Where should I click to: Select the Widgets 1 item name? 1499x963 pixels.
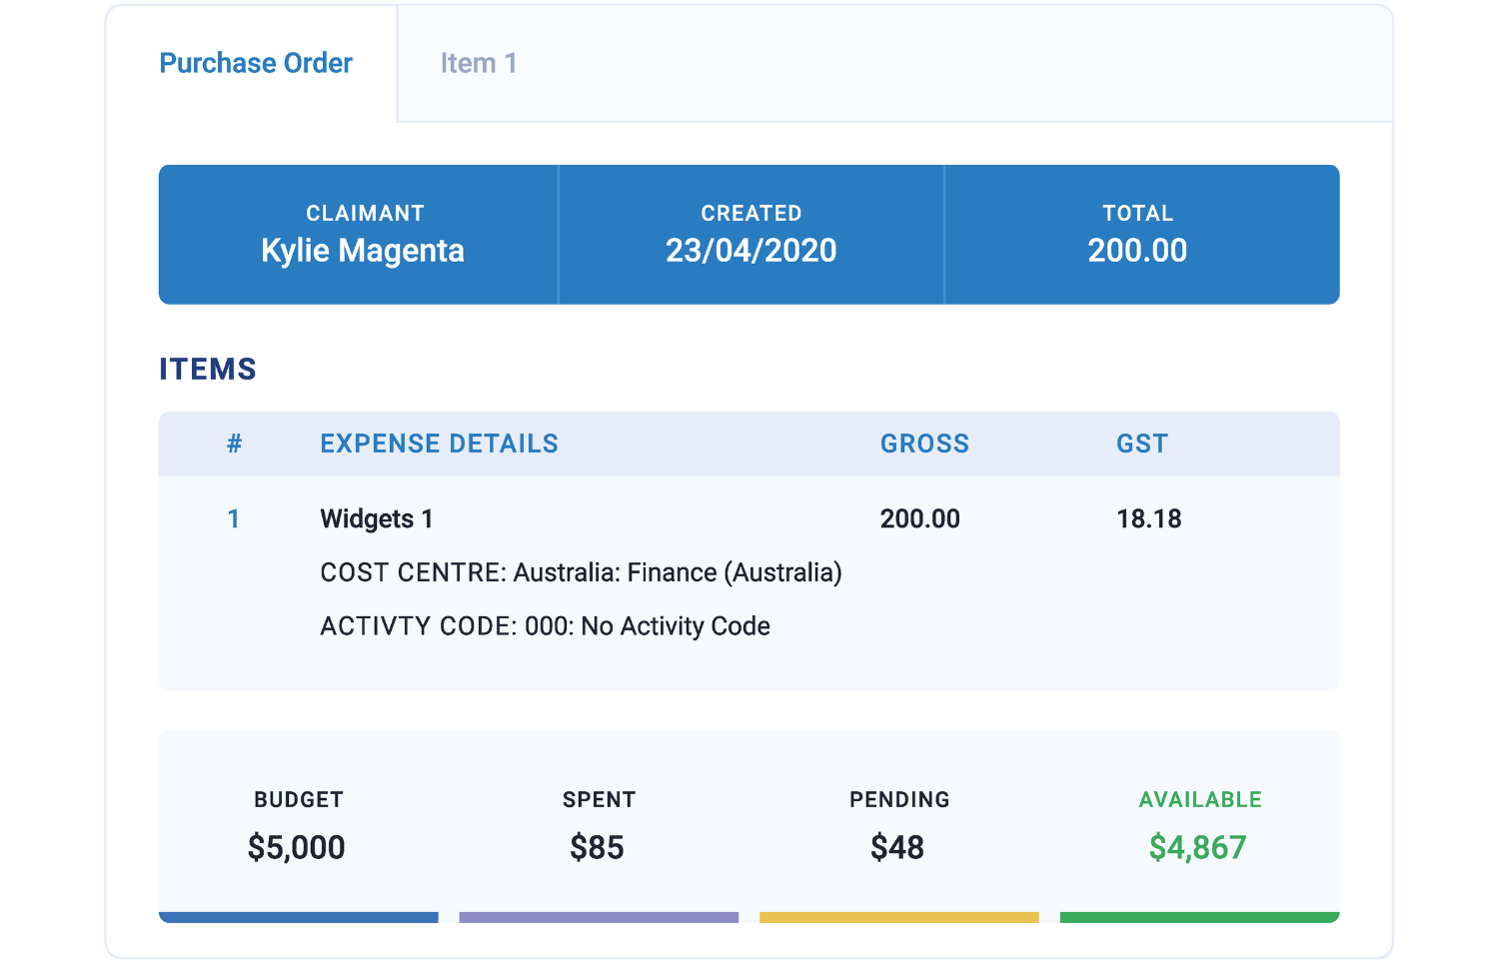click(376, 519)
